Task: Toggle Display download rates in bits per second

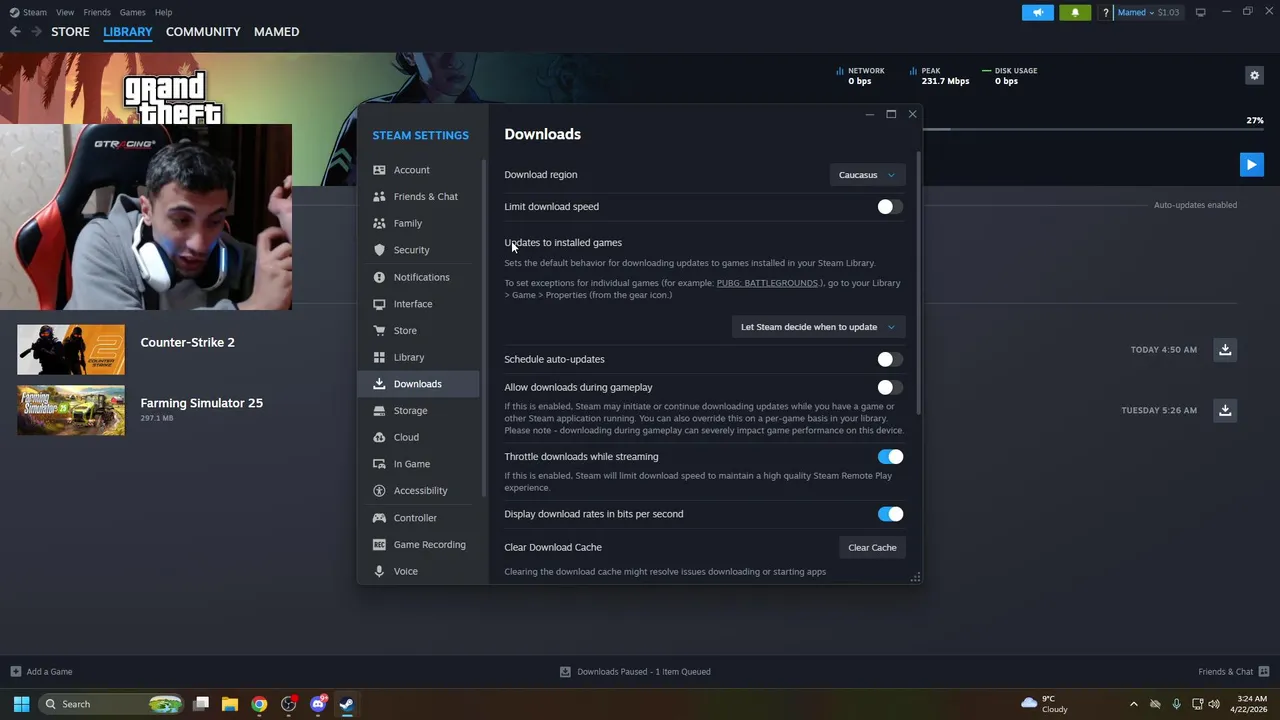Action: pos(889,514)
